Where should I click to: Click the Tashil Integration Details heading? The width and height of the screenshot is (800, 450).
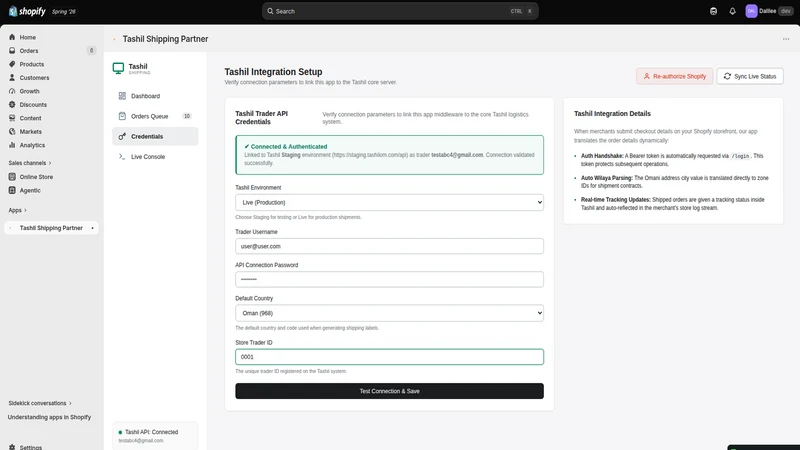coord(612,114)
